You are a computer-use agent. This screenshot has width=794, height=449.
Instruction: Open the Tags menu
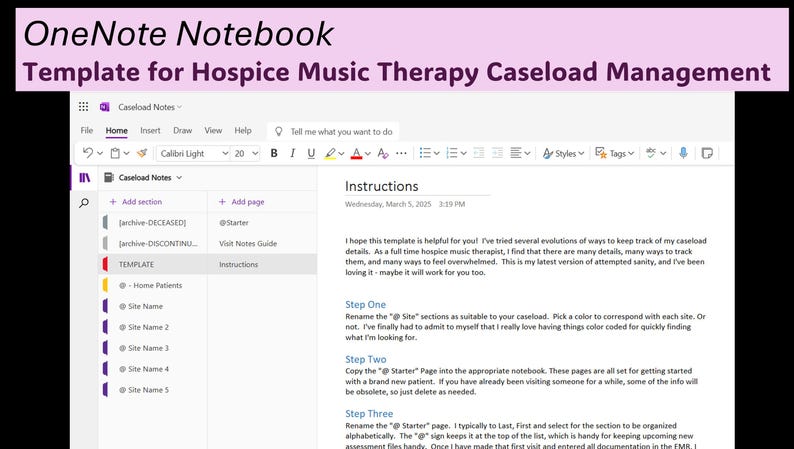(x=615, y=153)
